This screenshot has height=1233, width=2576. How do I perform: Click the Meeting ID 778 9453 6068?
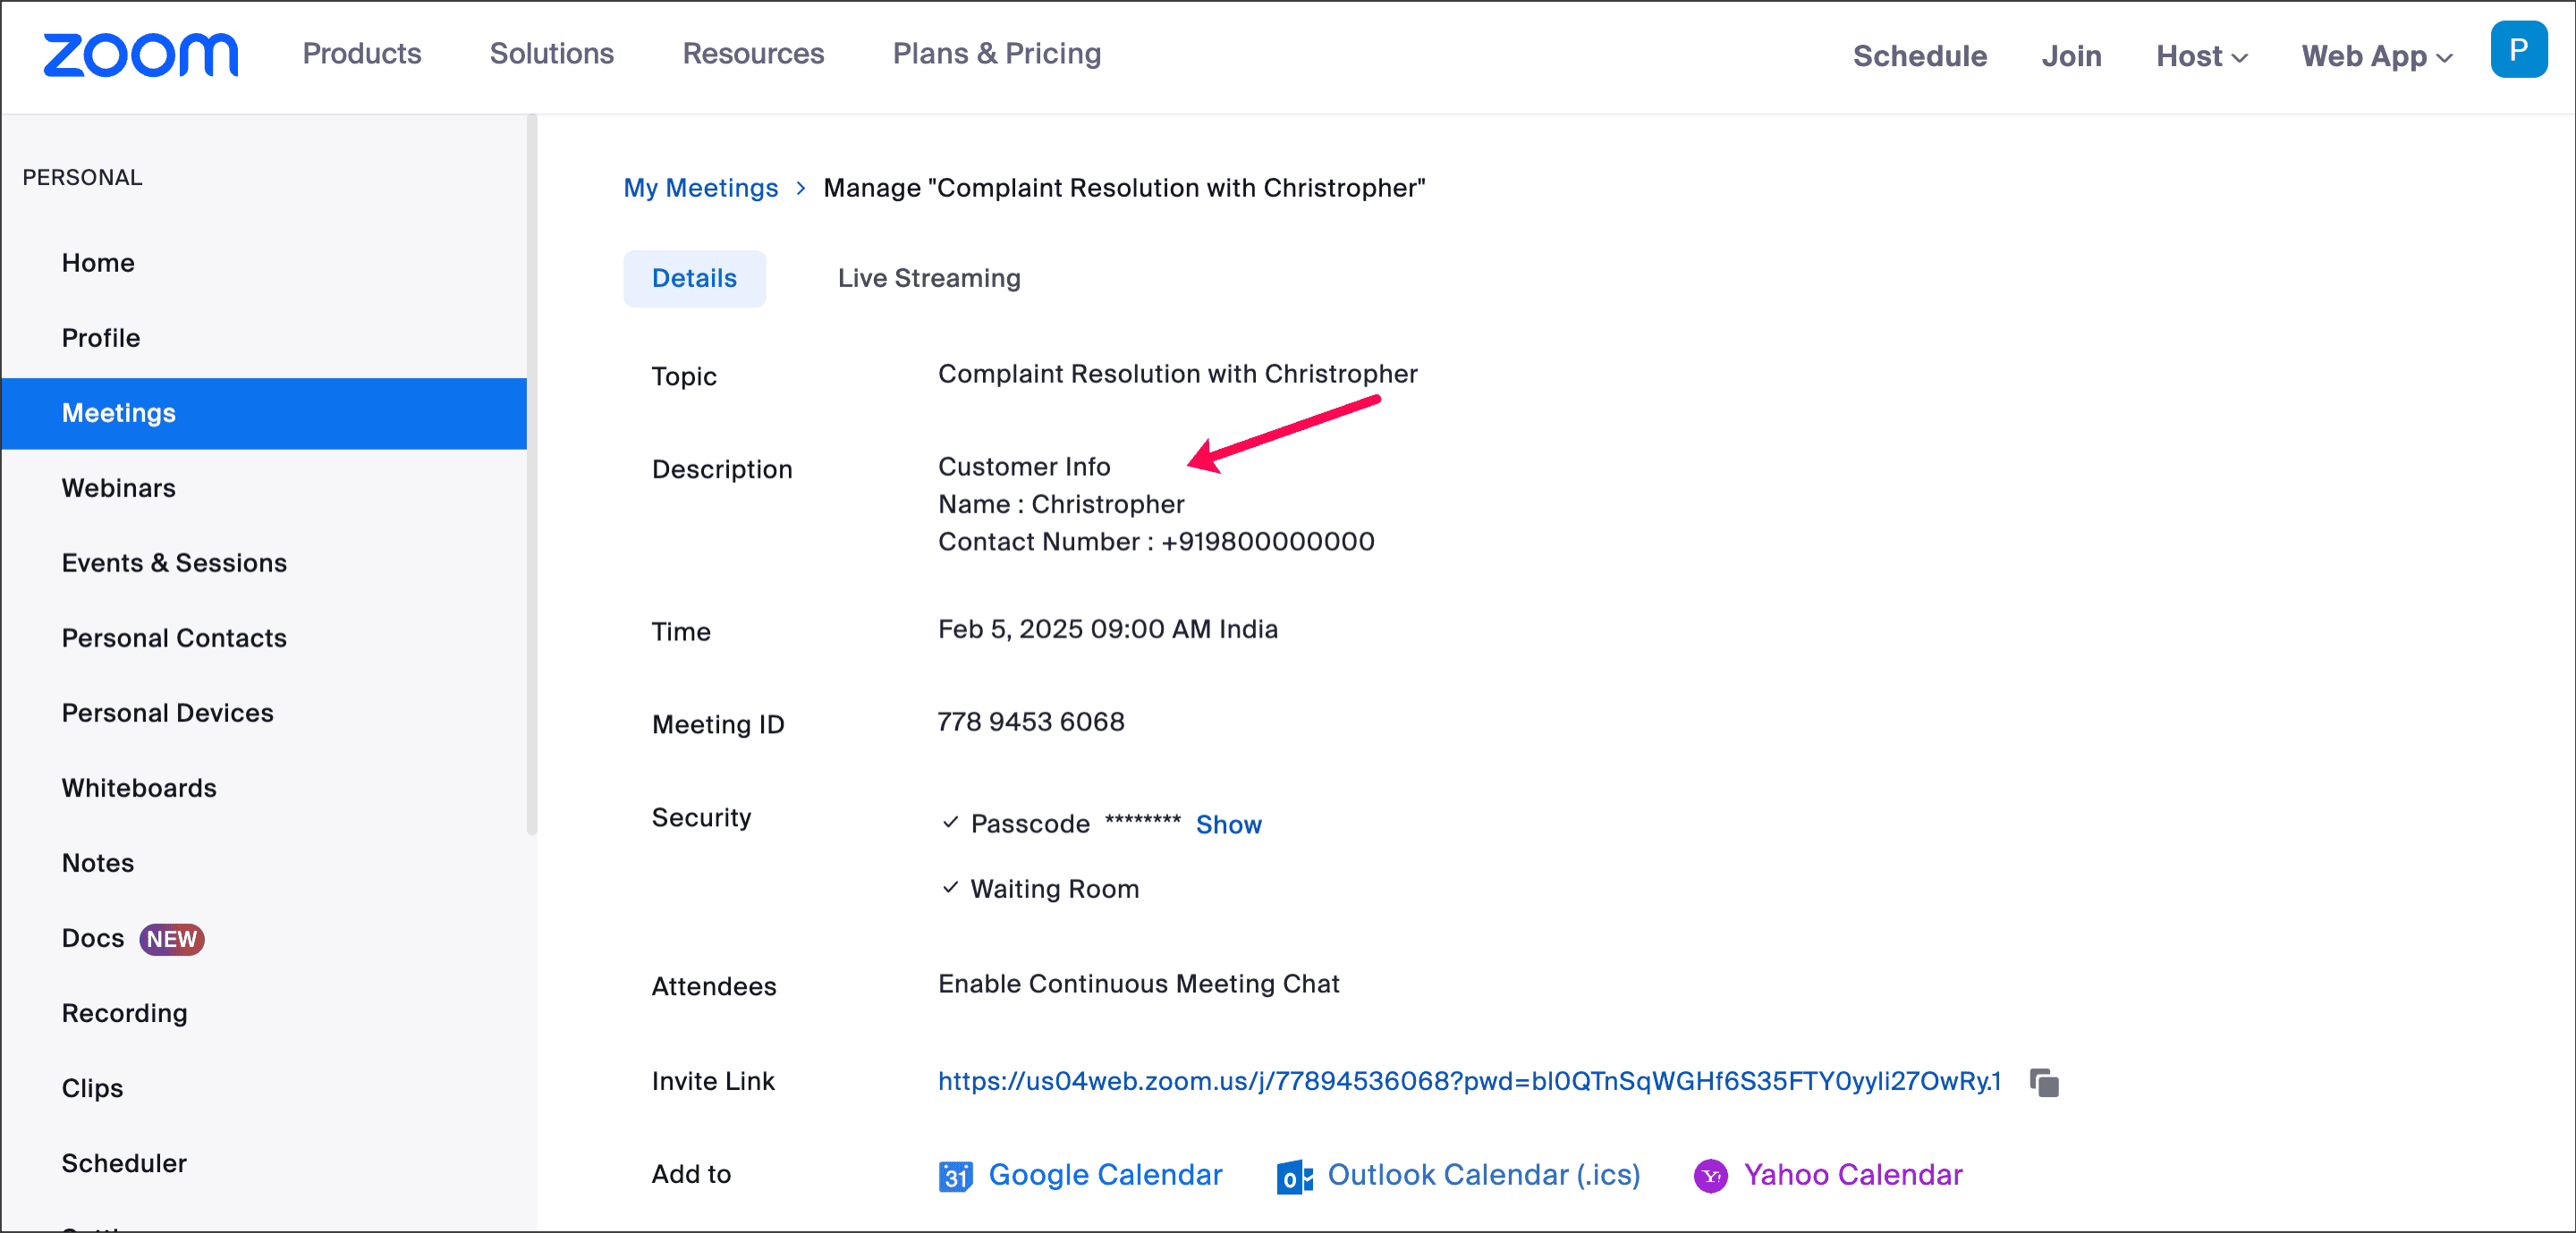pos(1031,722)
